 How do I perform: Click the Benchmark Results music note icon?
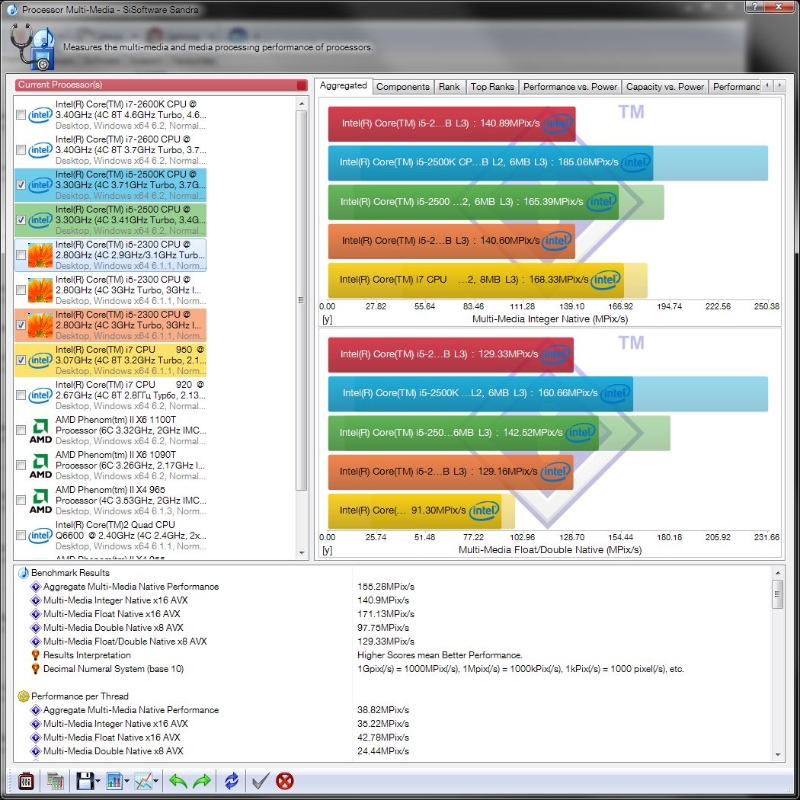(23, 573)
